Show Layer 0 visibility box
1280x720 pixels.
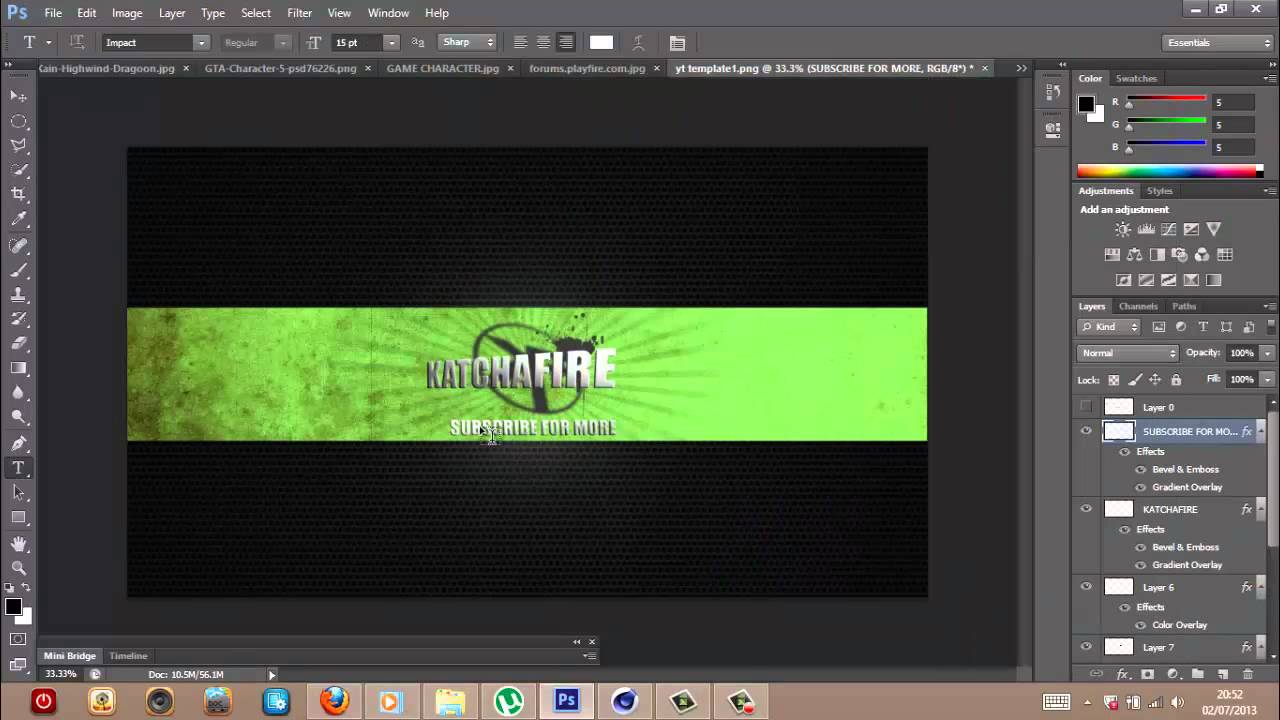coord(1086,407)
